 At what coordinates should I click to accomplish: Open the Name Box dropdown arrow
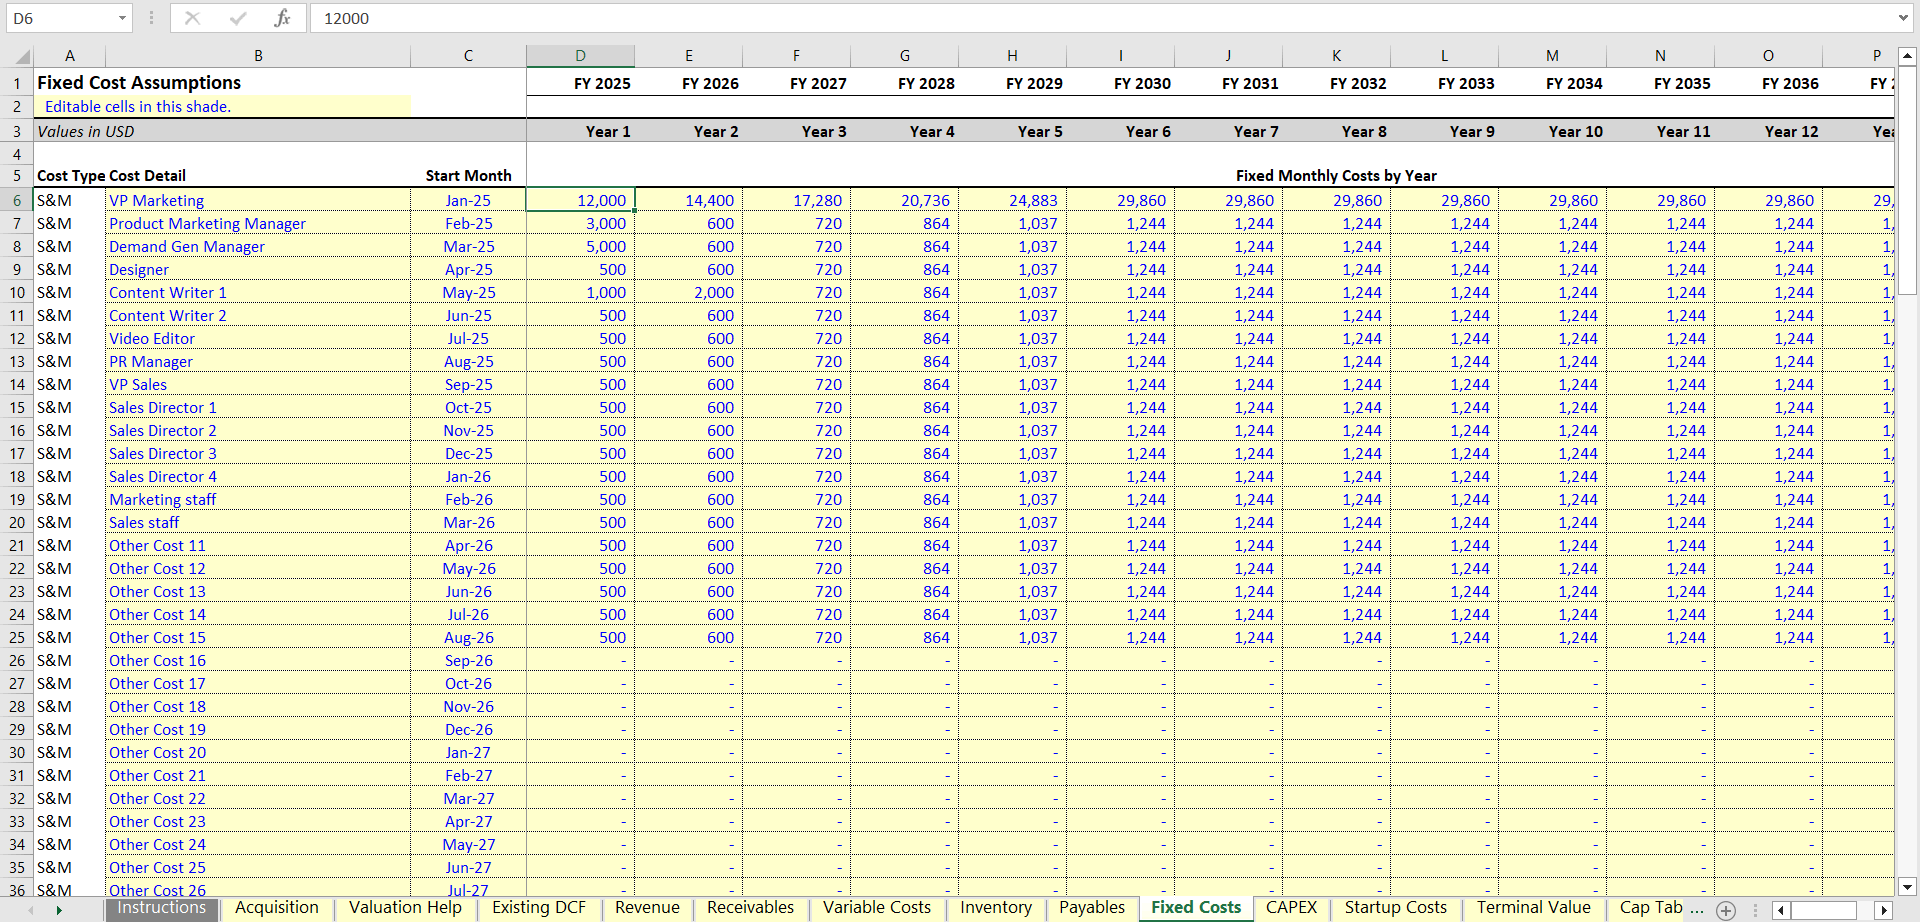pos(123,17)
